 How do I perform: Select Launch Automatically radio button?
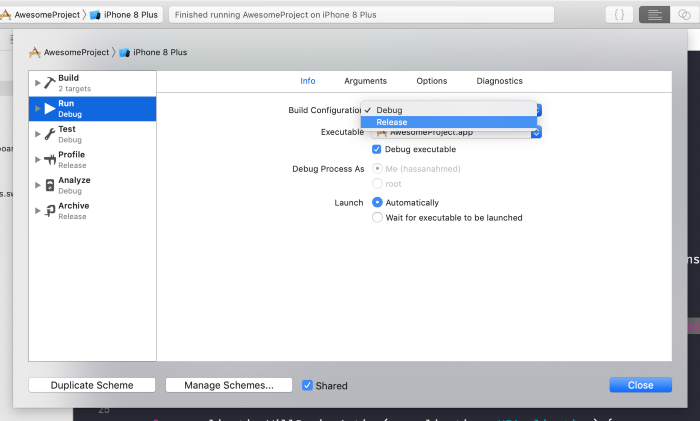pyautogui.click(x=377, y=202)
